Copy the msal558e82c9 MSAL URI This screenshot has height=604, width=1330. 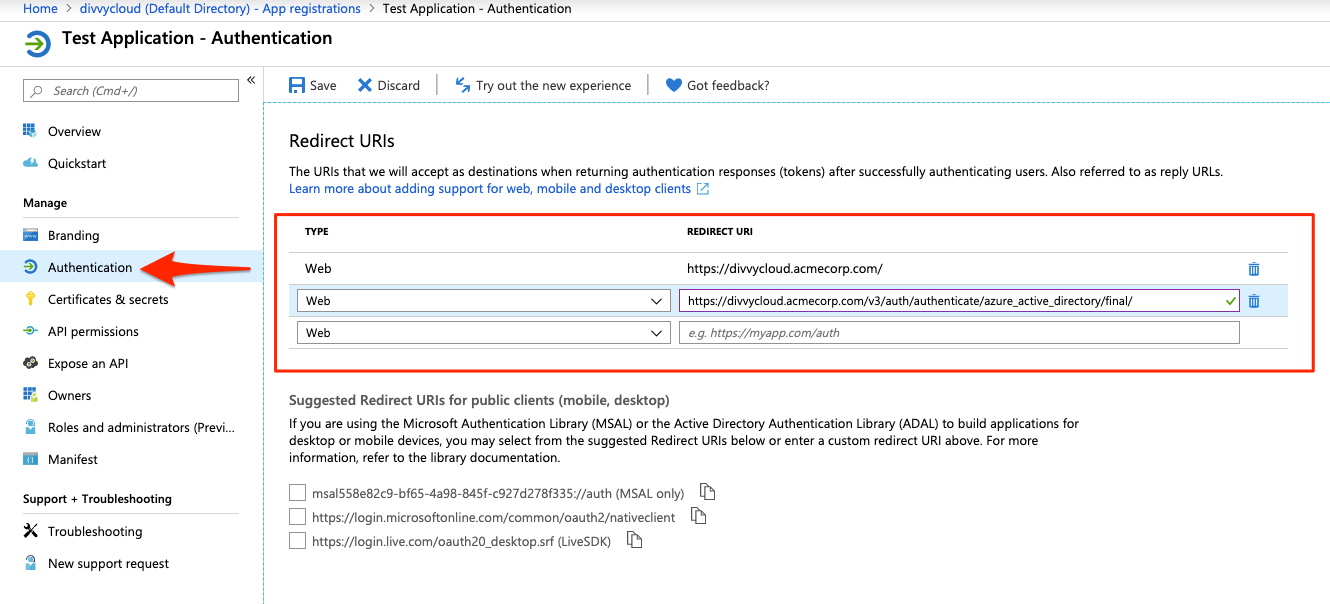pos(708,492)
